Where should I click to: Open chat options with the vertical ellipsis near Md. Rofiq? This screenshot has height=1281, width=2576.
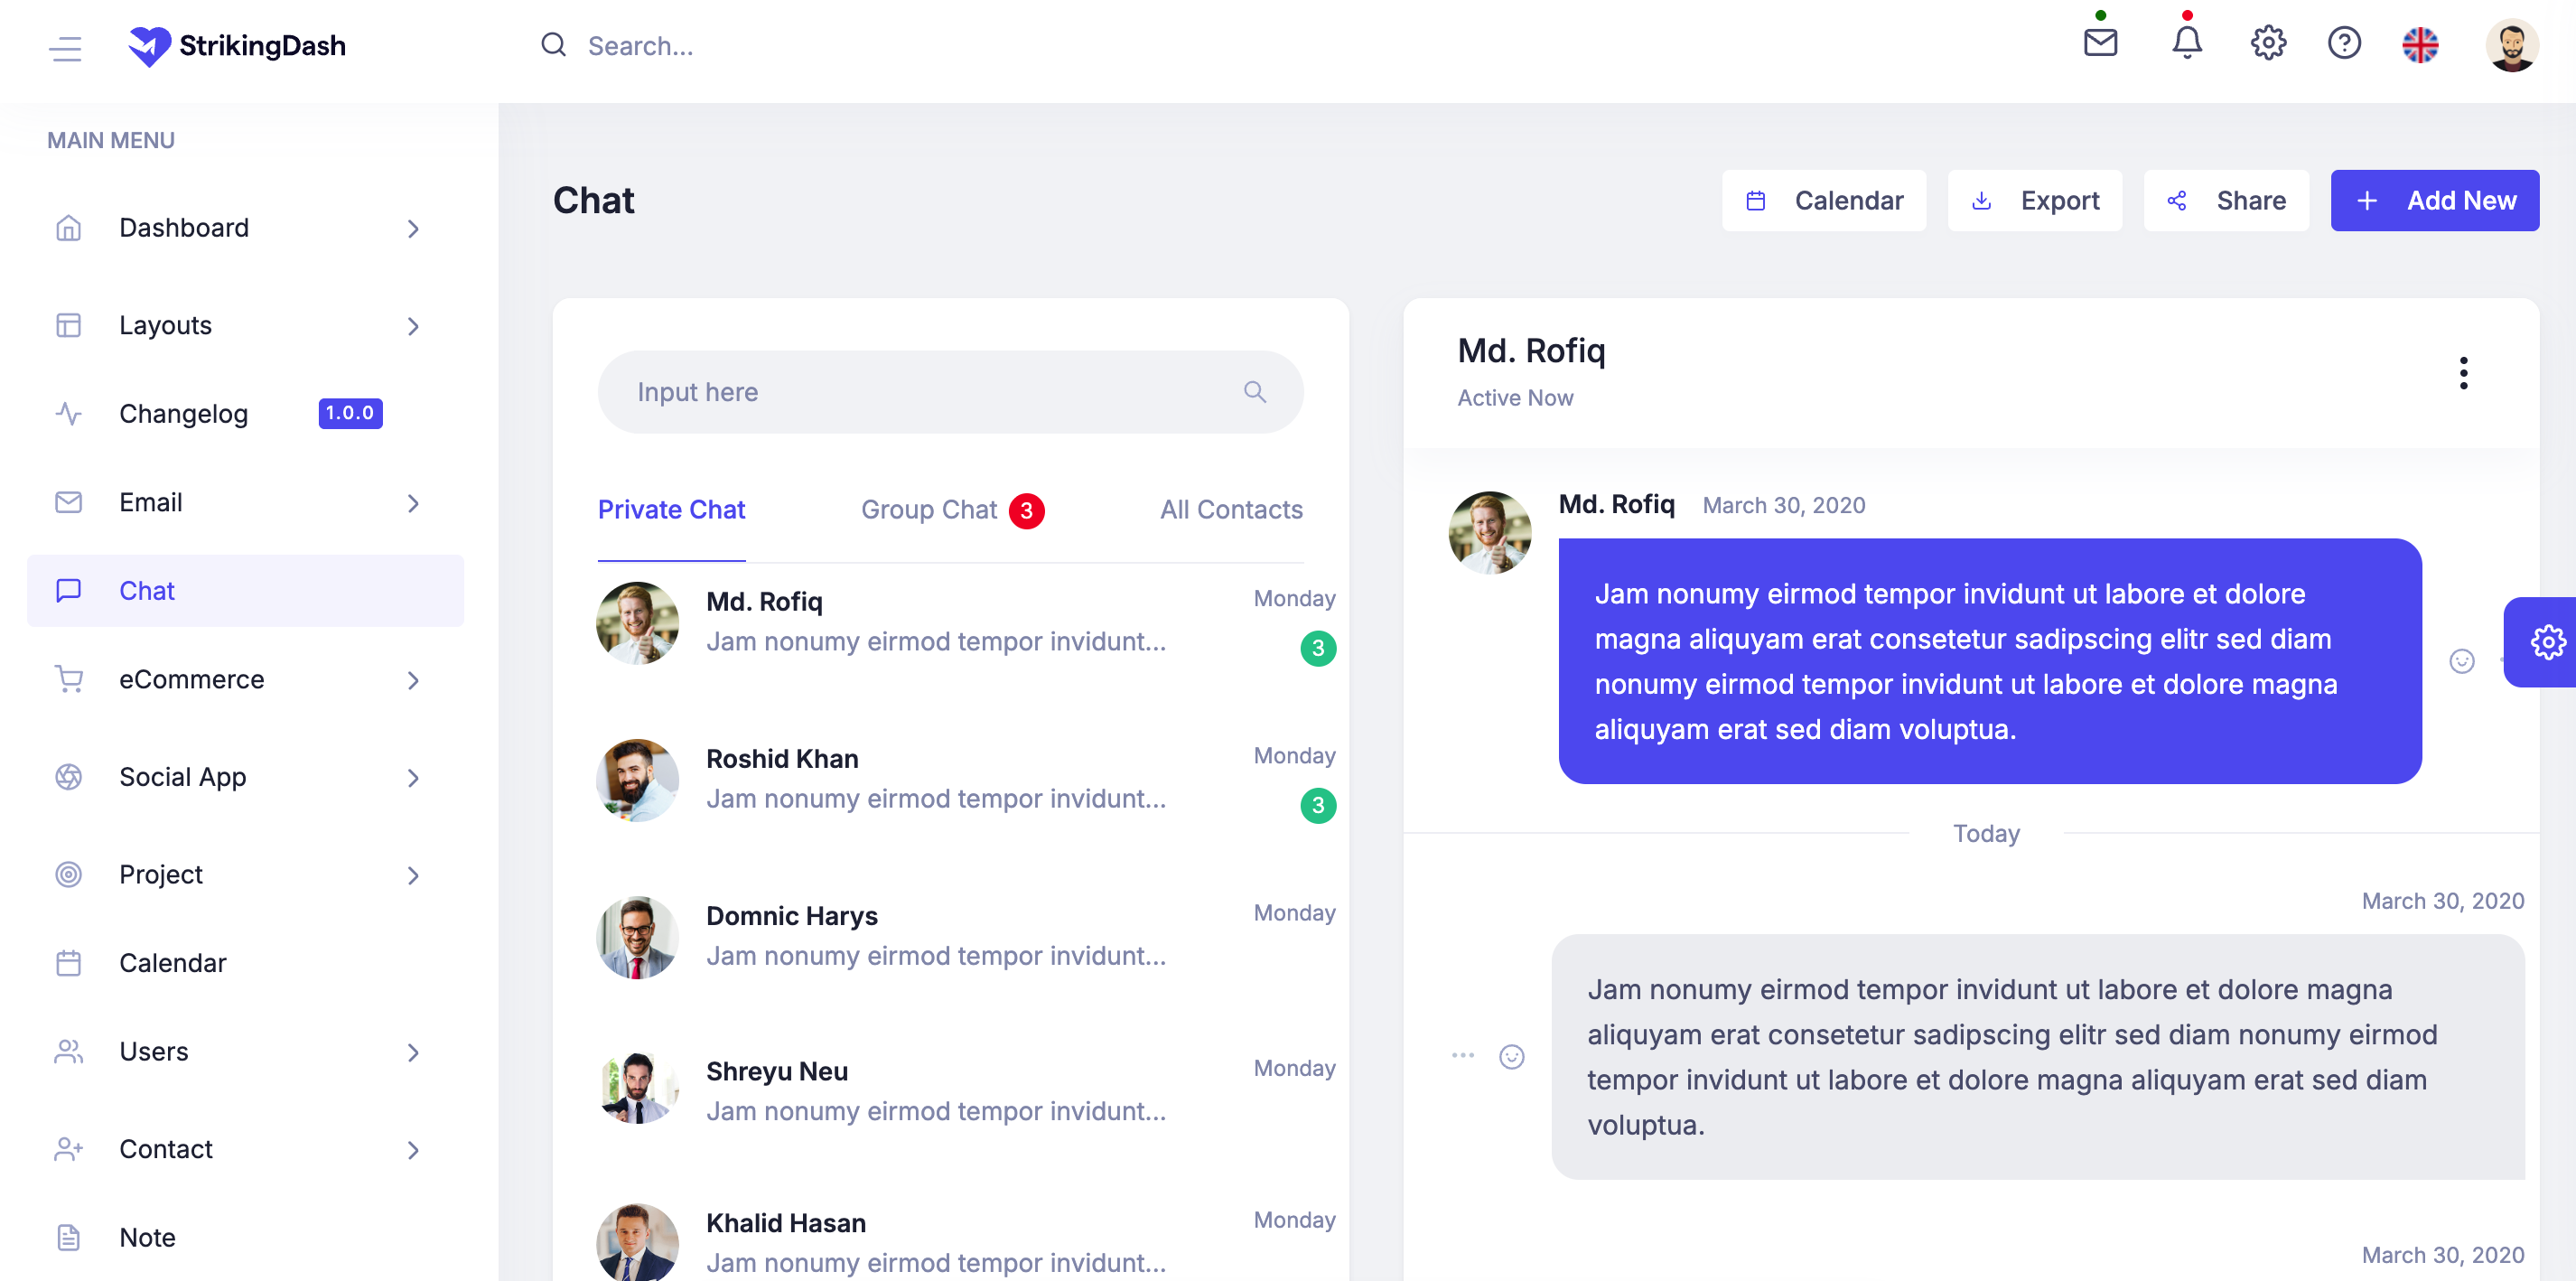coord(2464,373)
